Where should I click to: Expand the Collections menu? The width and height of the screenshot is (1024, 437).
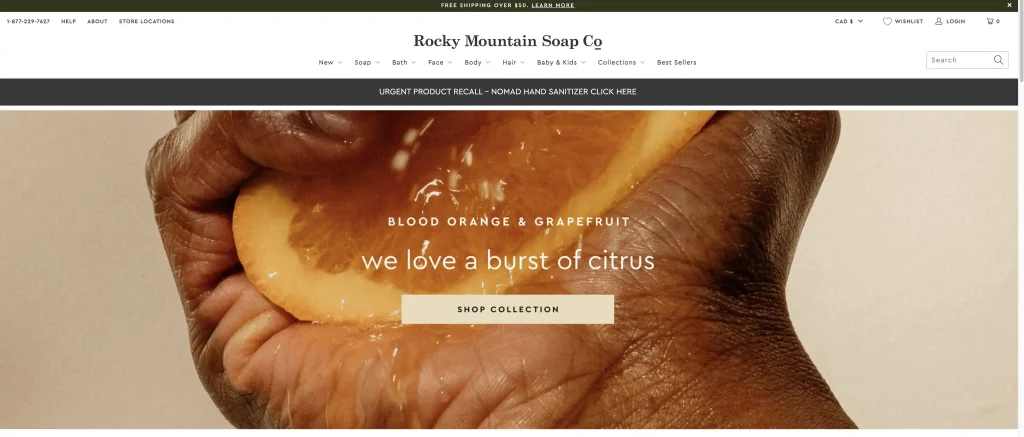[621, 63]
